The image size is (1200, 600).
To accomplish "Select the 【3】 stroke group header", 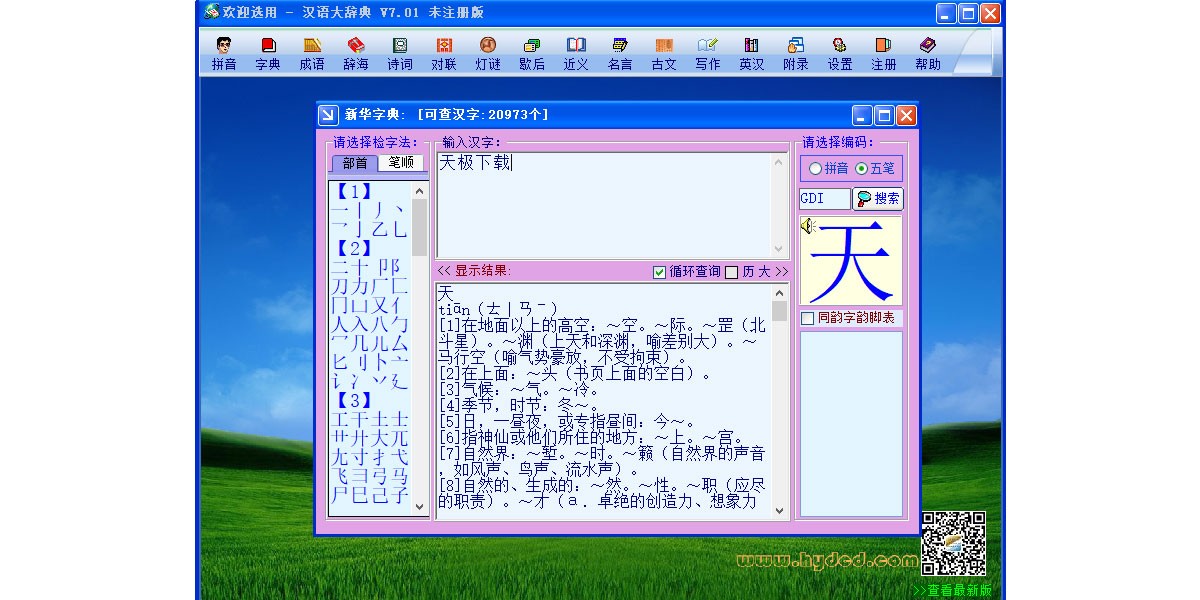I will [x=352, y=401].
